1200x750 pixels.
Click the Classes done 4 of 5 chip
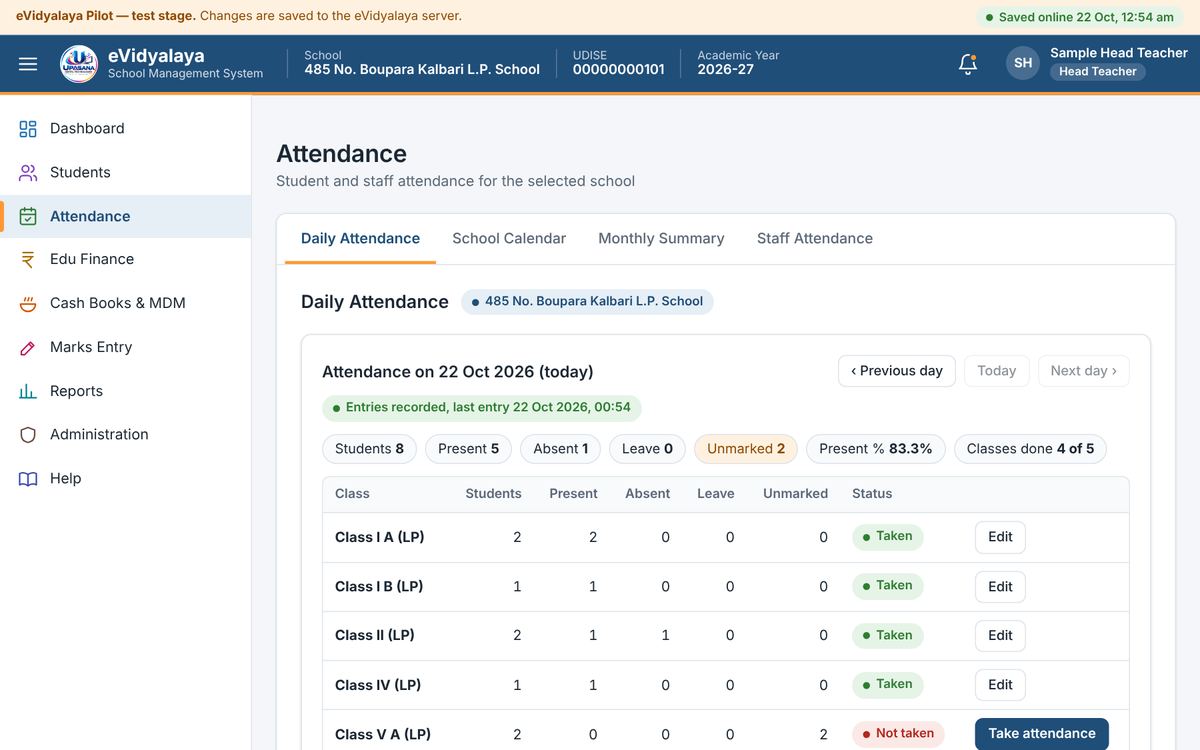coord(1030,449)
